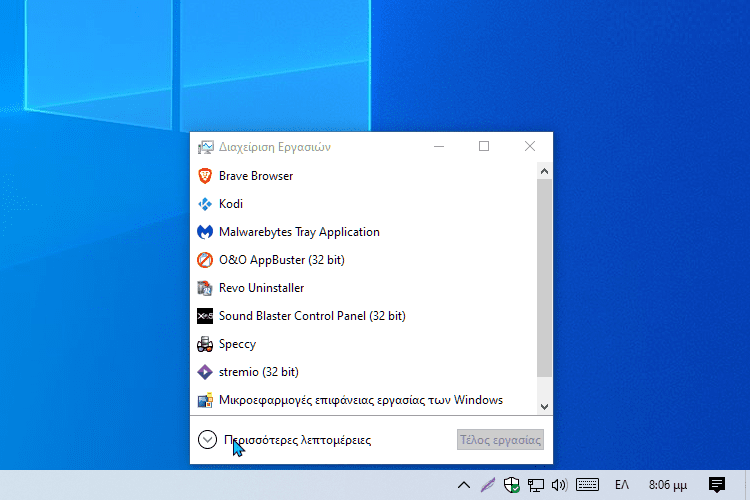Close the Διαχείριση Εργασιών window

(529, 146)
